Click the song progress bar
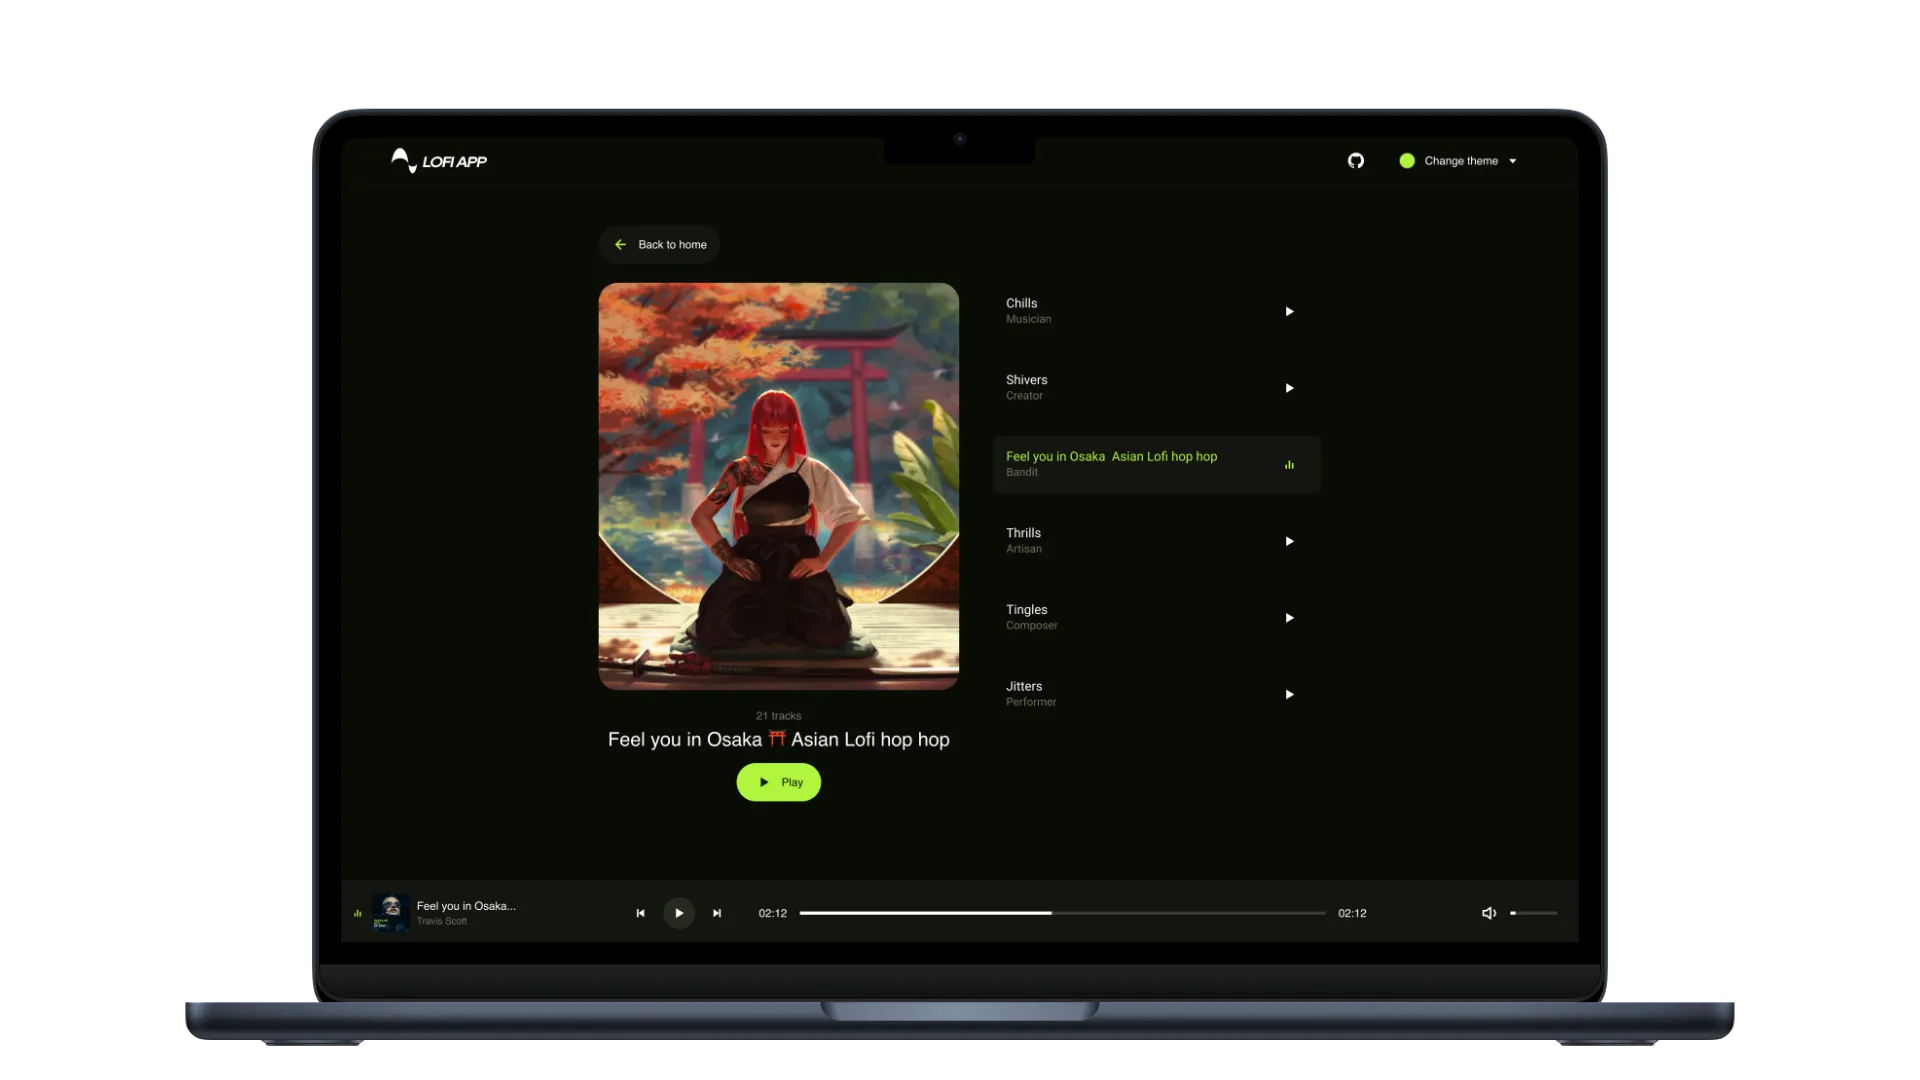1920x1080 pixels. (1062, 913)
